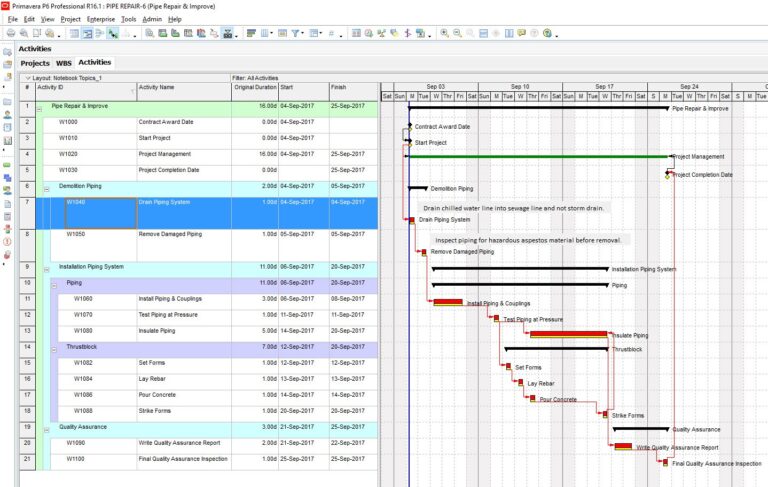768x487 pixels.
Task: Select activity W1050 Remove Damaged Piping
Action: coord(207,245)
